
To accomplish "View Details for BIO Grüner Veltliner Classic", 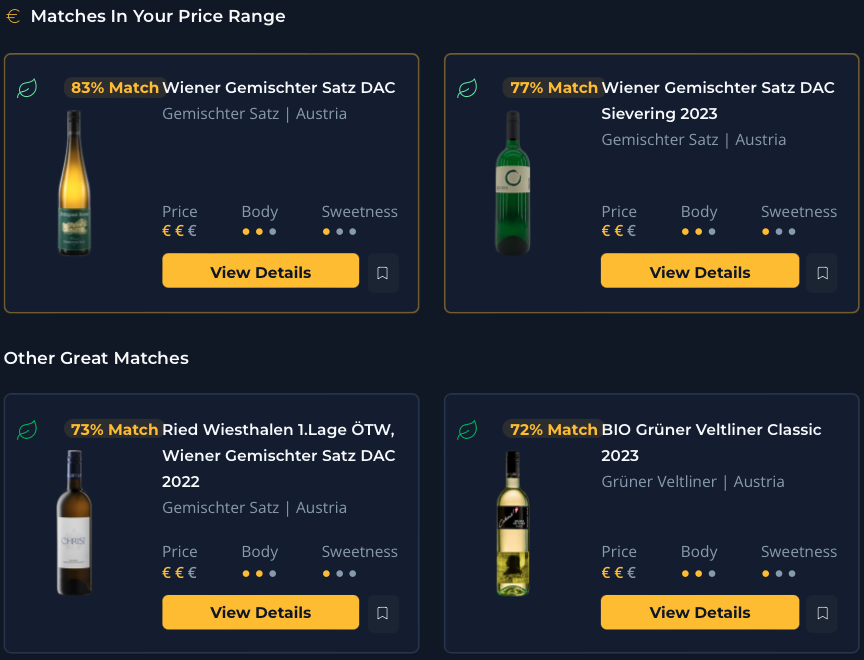I will (x=700, y=612).
